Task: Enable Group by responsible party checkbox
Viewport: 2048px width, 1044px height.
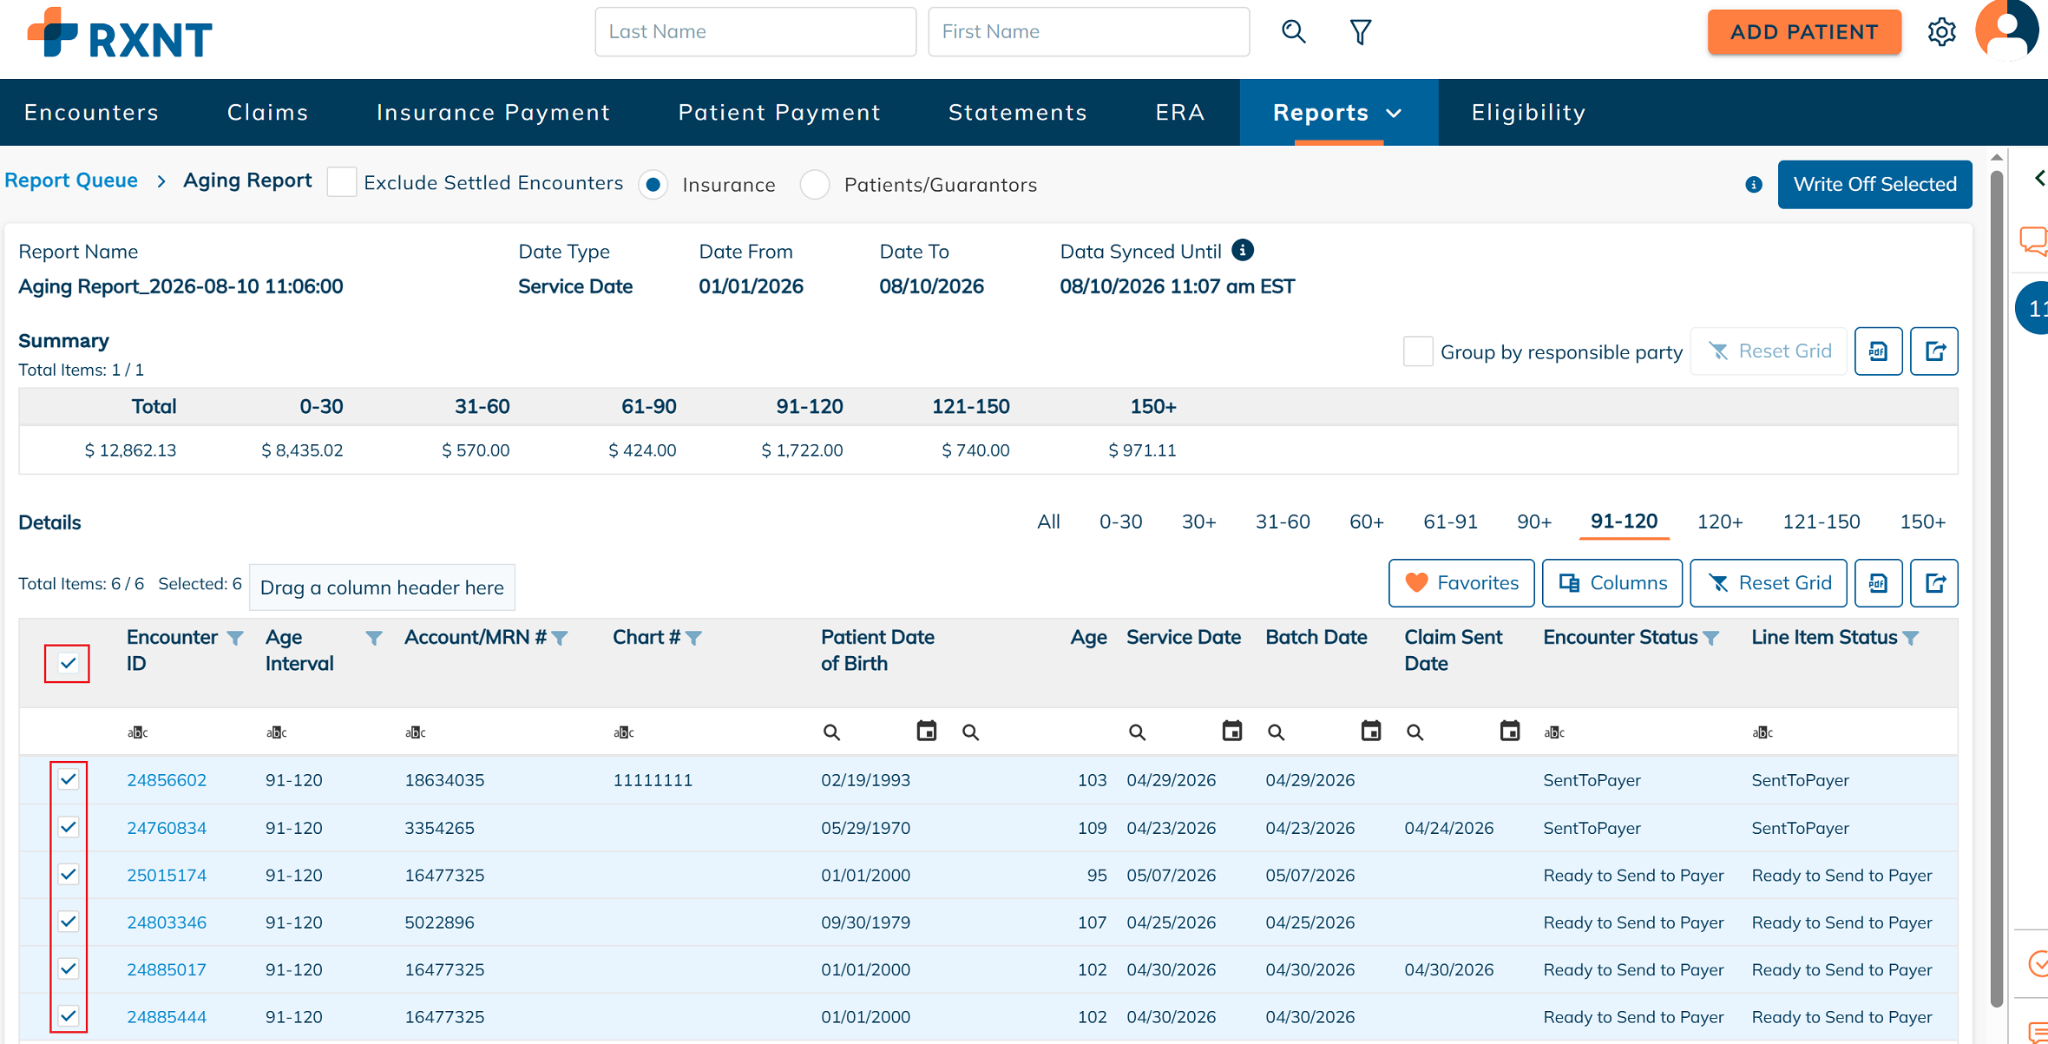Action: [1418, 352]
